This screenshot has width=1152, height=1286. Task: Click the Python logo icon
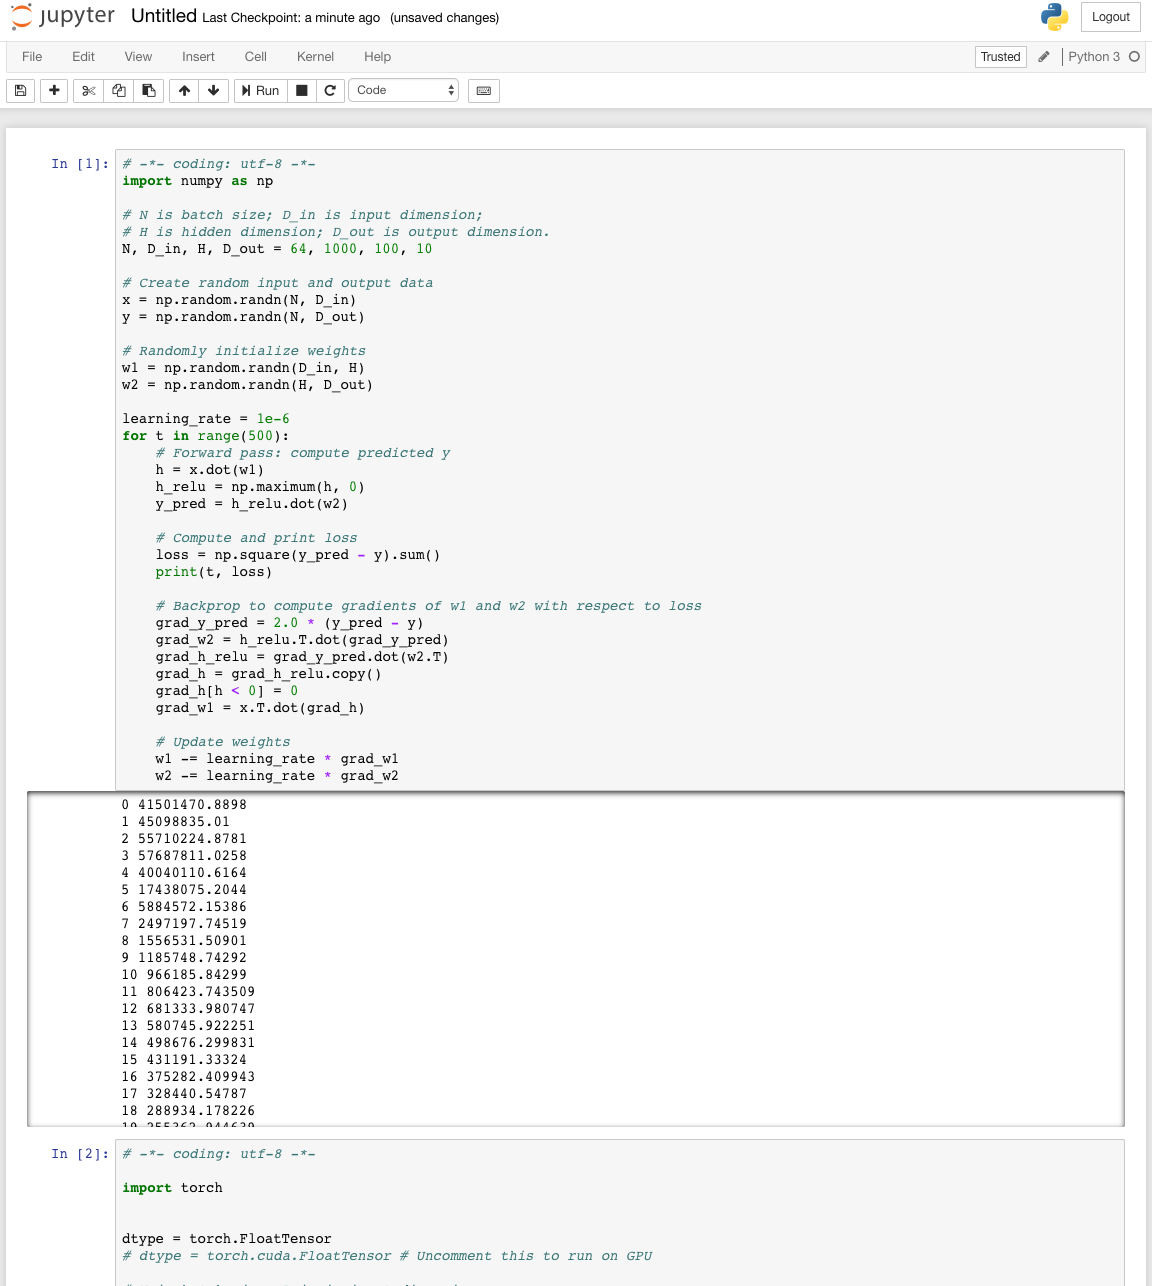[1054, 17]
